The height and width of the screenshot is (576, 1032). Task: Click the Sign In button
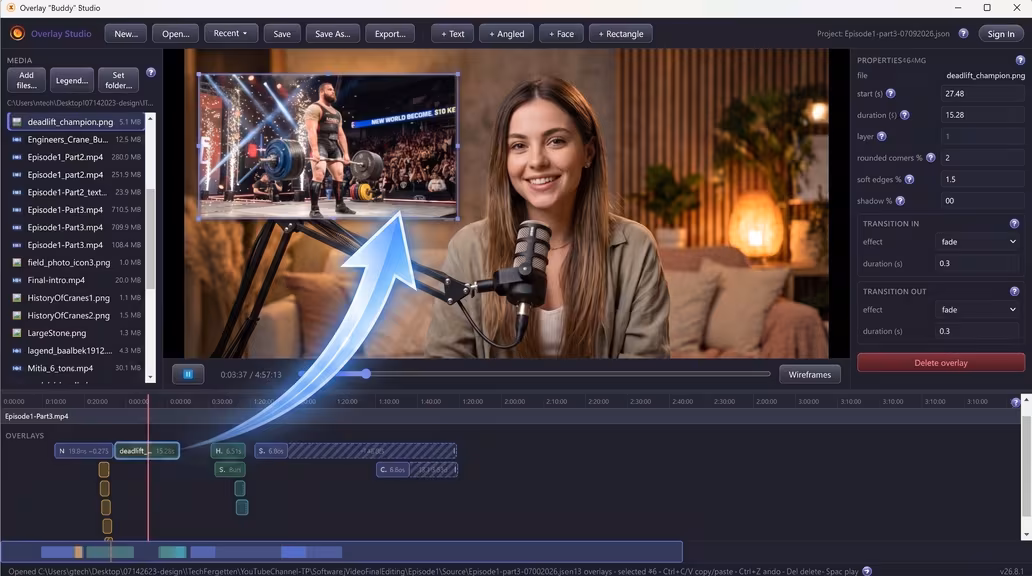coord(1000,34)
